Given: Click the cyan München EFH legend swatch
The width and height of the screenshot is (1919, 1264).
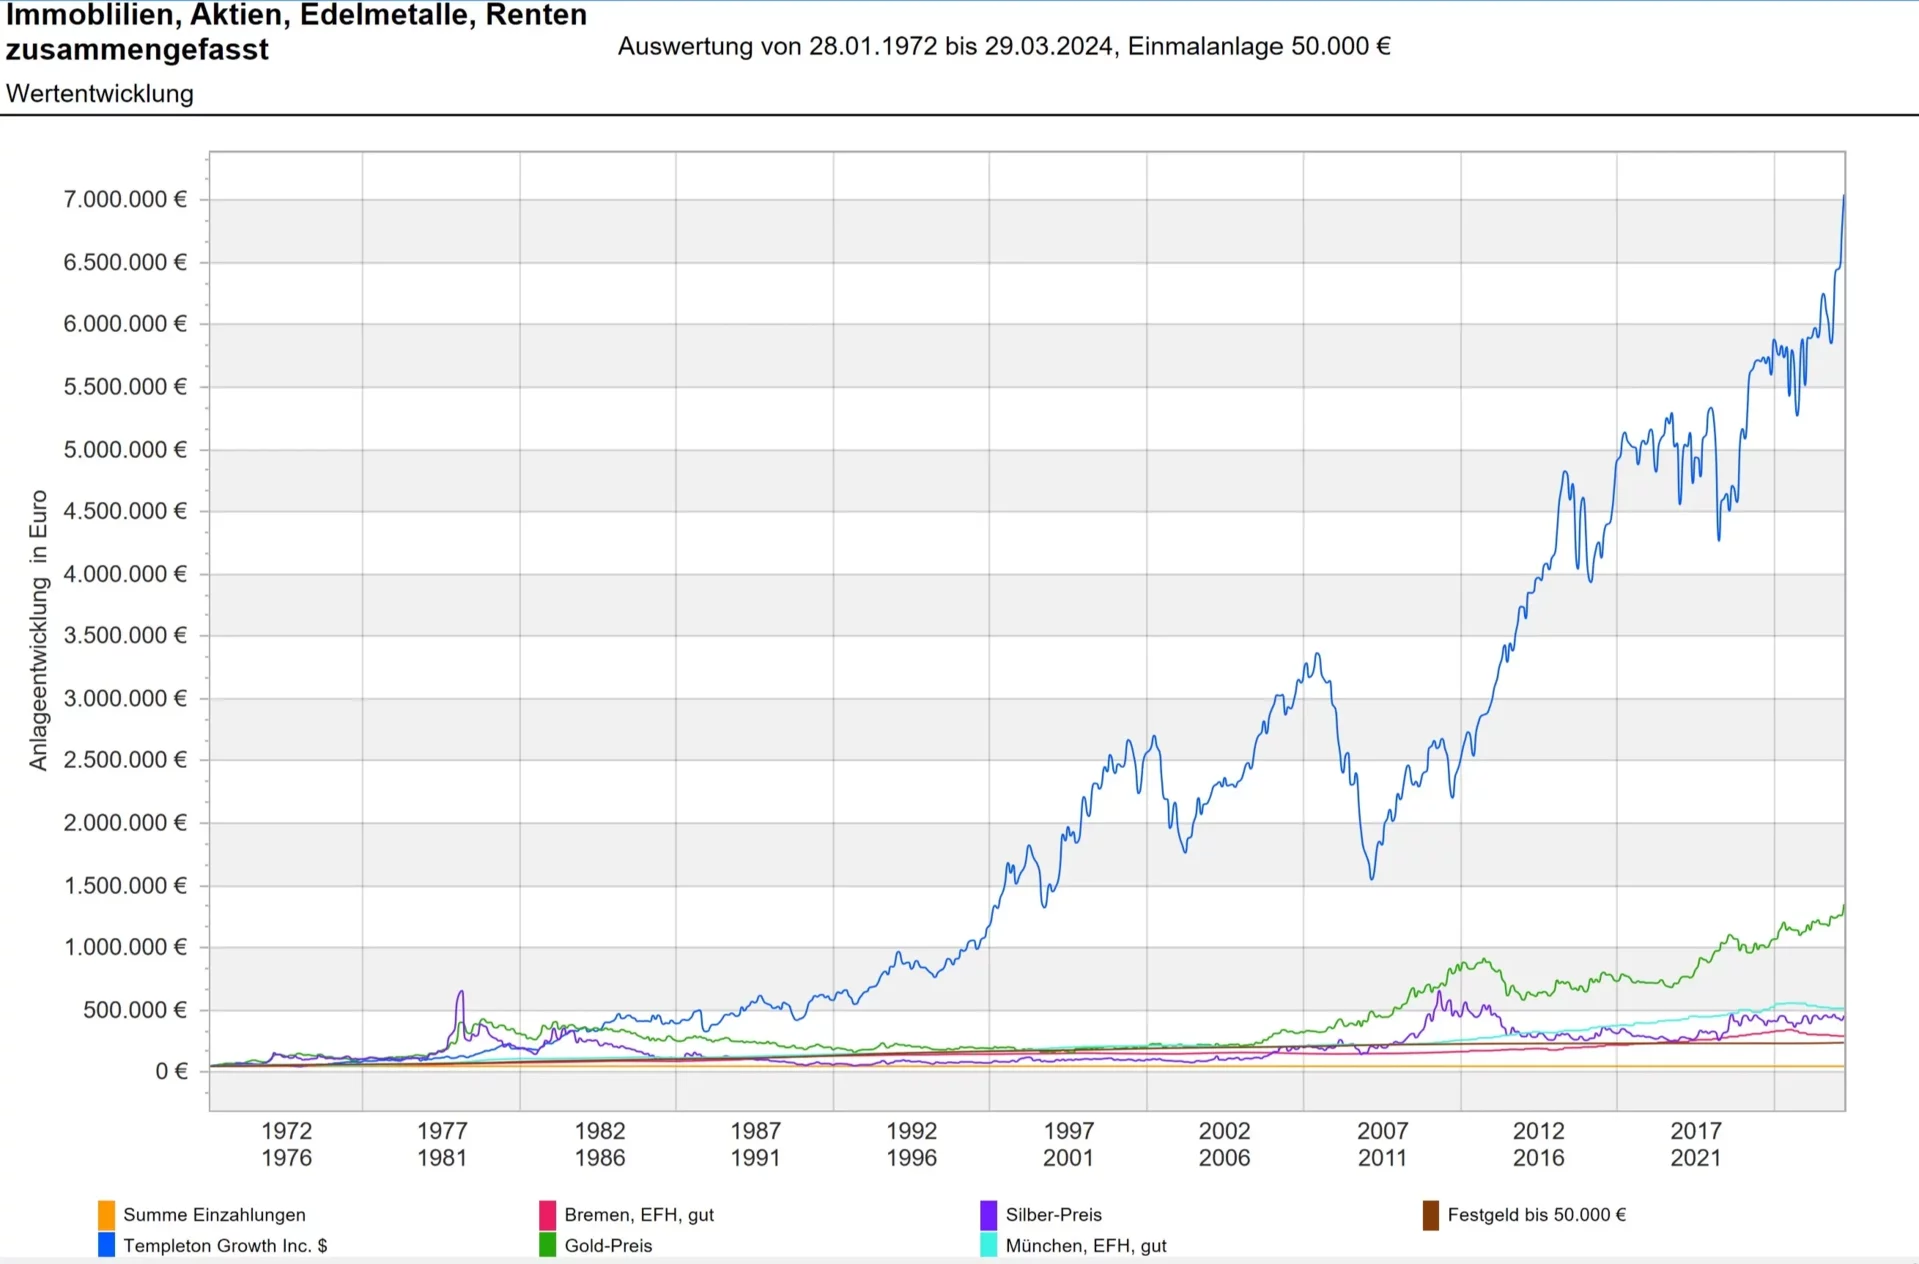Looking at the screenshot, I should click(988, 1245).
